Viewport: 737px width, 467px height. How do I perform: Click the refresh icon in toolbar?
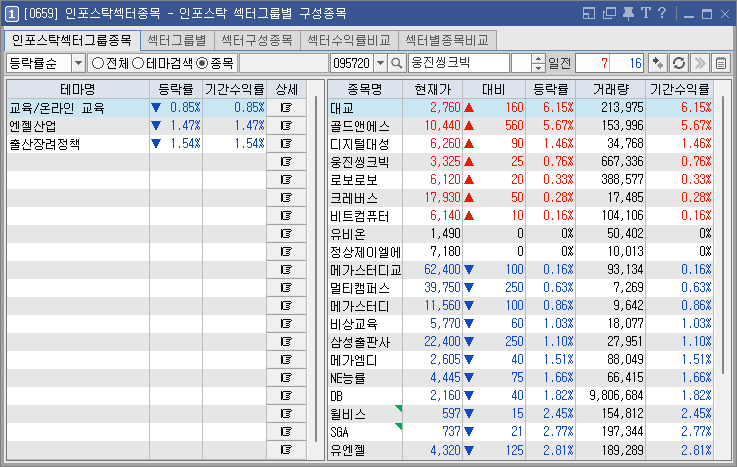[679, 63]
